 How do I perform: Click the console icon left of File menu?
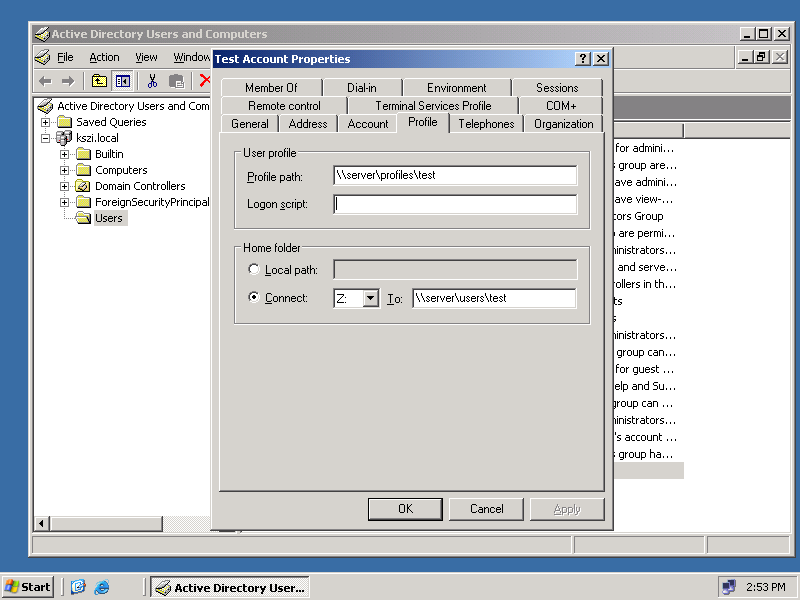(43, 57)
